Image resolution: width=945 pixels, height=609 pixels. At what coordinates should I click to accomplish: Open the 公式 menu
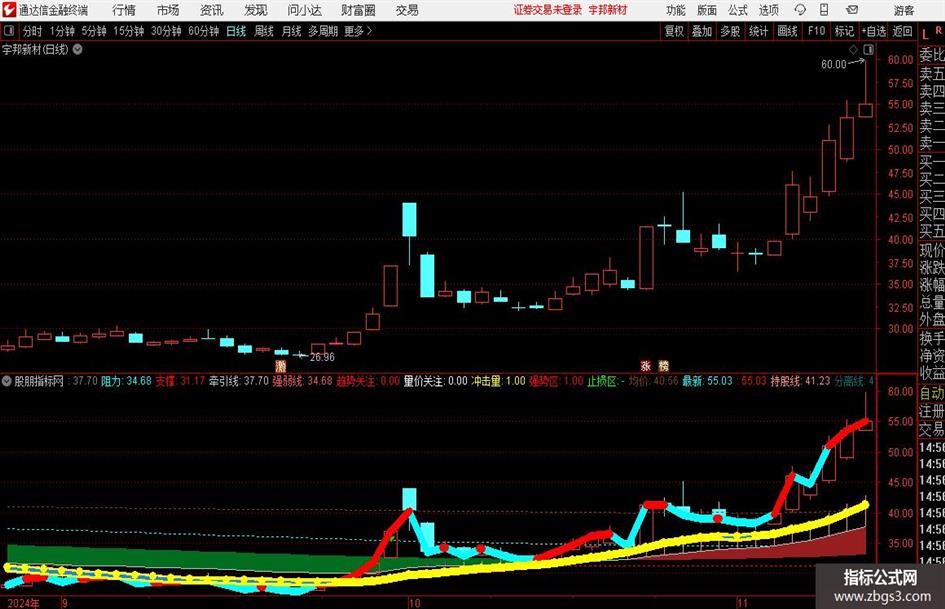click(738, 10)
